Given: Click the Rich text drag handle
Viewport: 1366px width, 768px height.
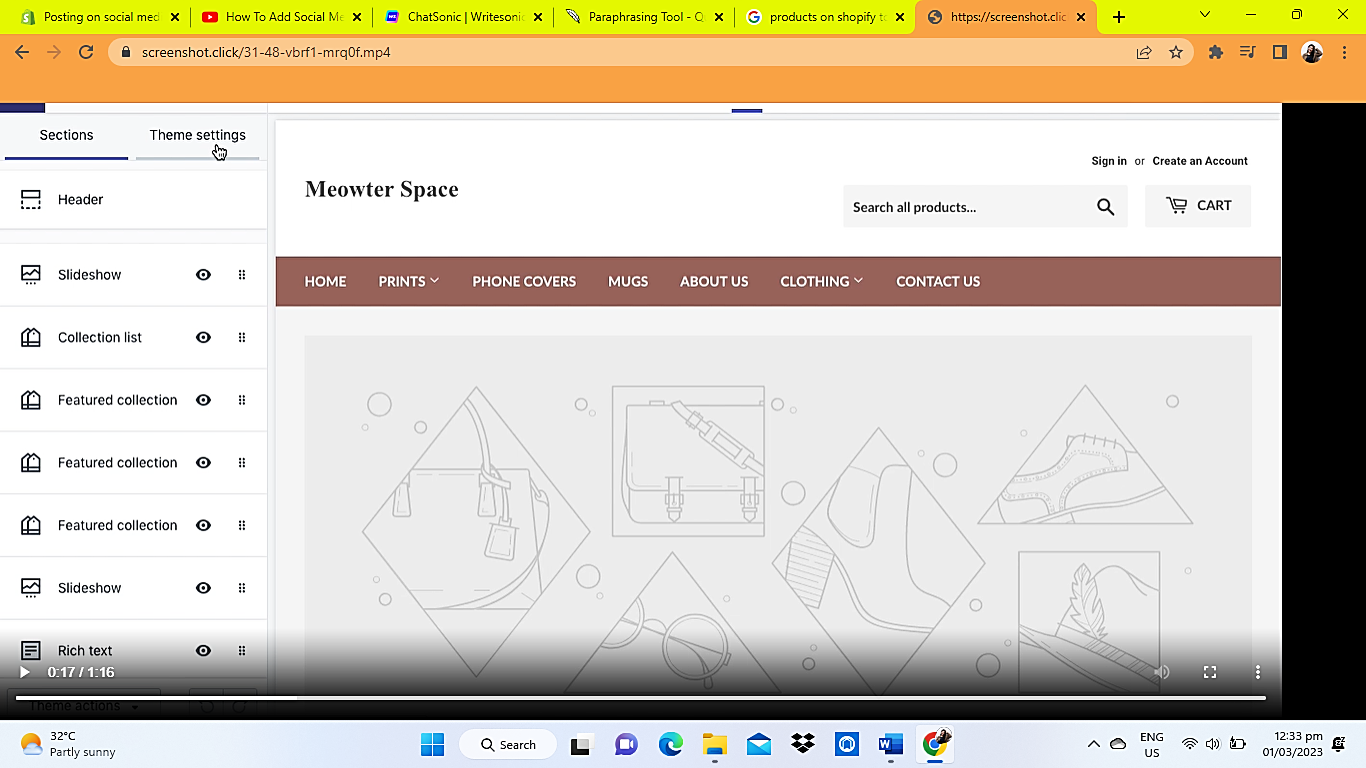Looking at the screenshot, I should click(x=242, y=651).
